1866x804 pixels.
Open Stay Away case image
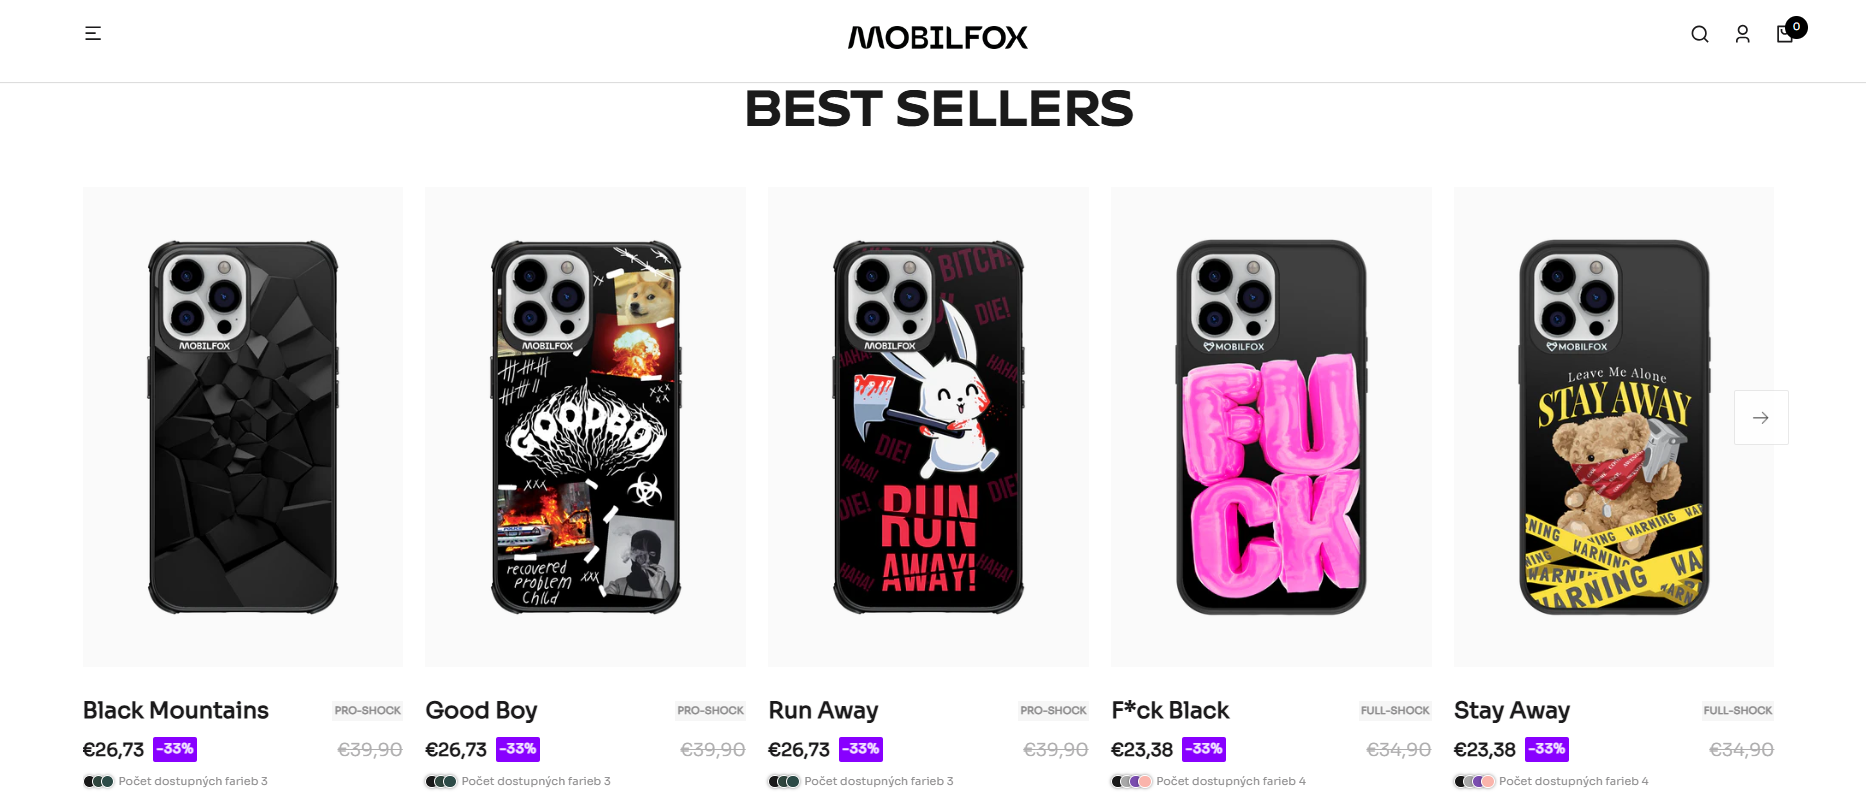[1614, 427]
